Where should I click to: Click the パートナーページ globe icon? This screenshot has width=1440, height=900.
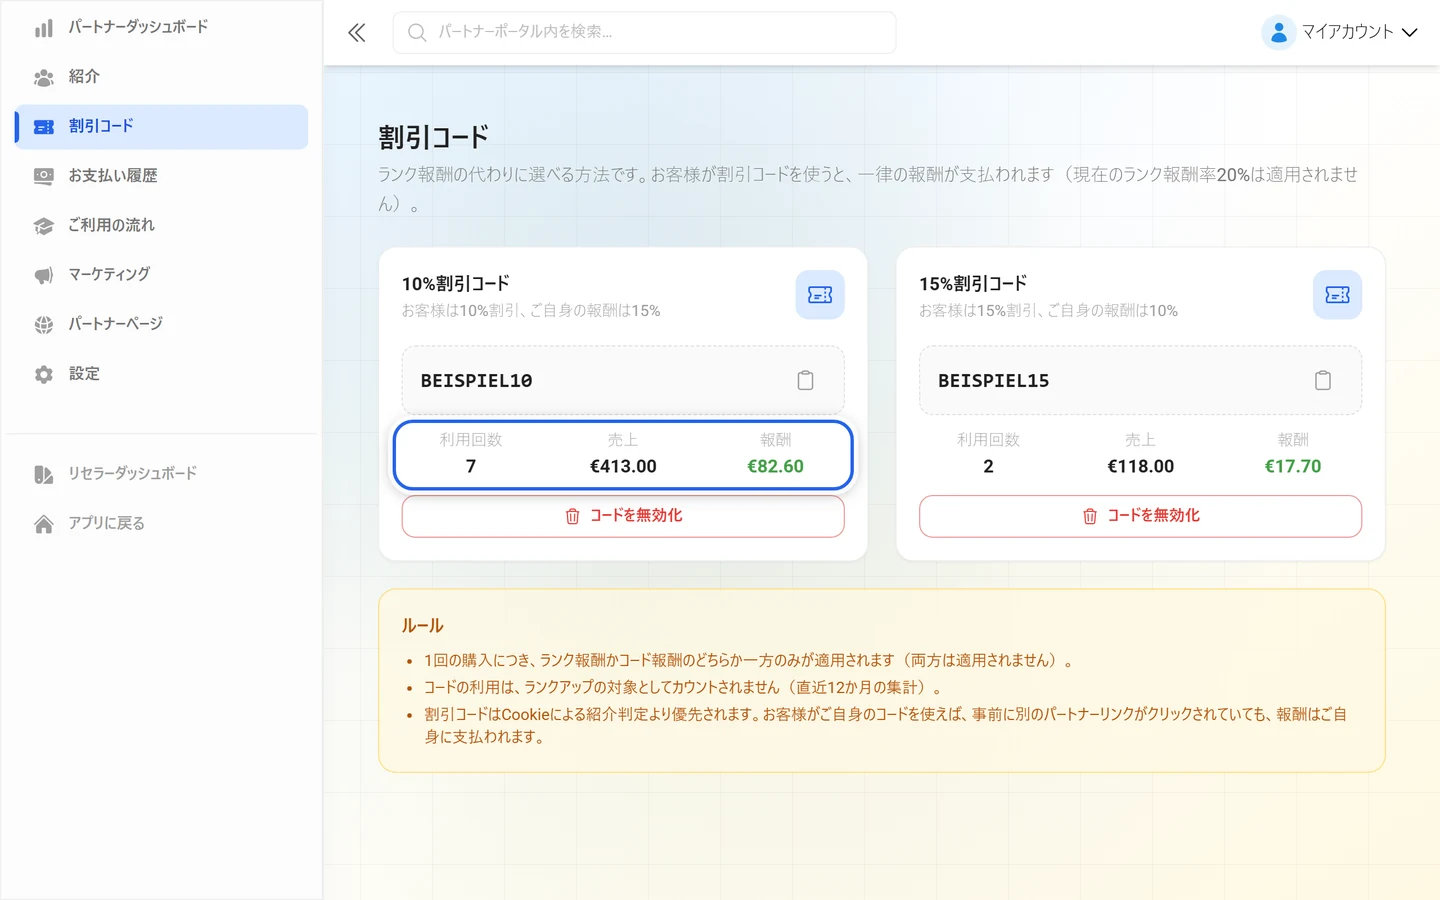pyautogui.click(x=43, y=325)
